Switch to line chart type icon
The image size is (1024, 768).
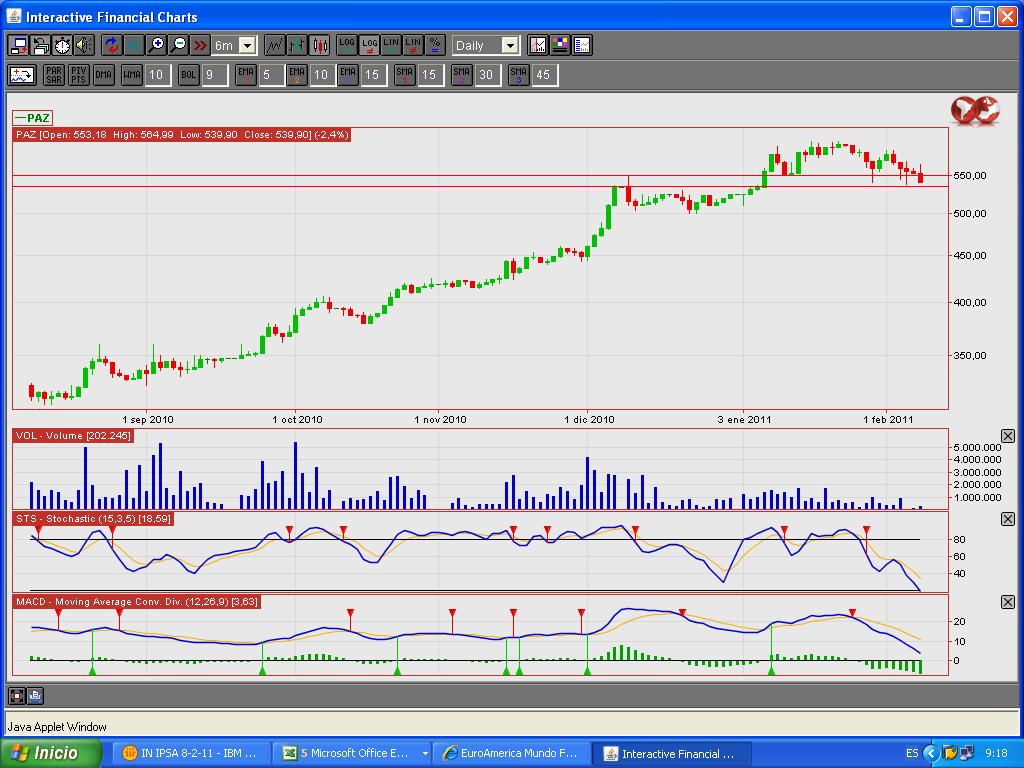(x=273, y=45)
